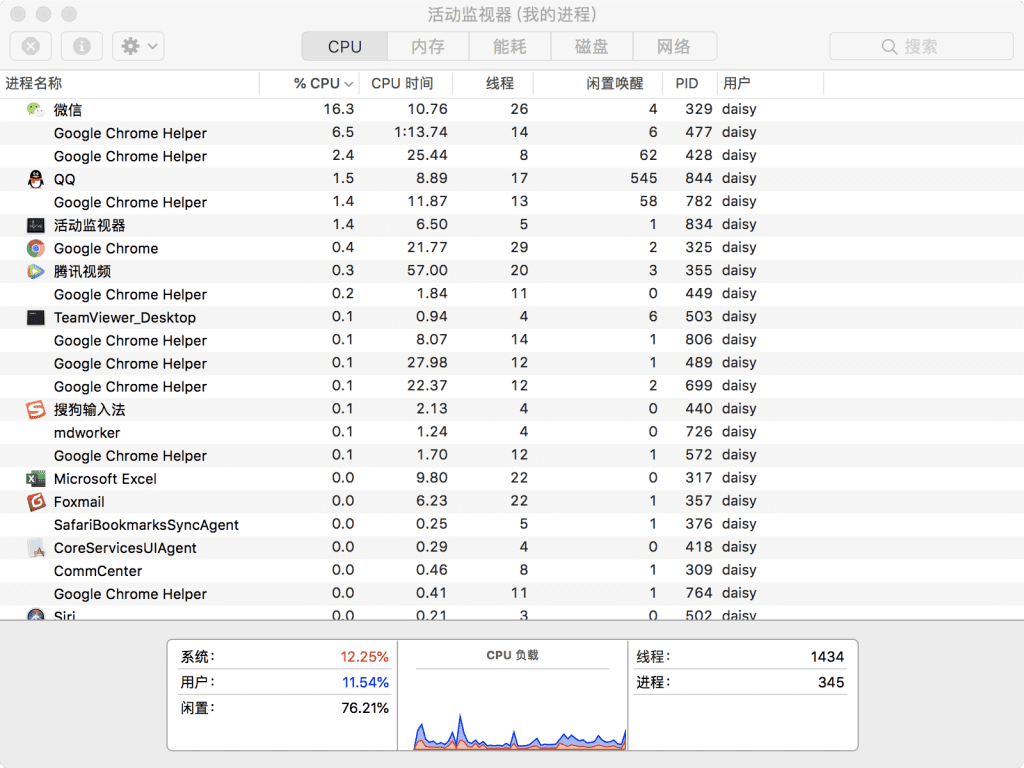This screenshot has height=768, width=1024.
Task: Click the Microsoft Excel icon
Action: pyautogui.click(x=36, y=479)
